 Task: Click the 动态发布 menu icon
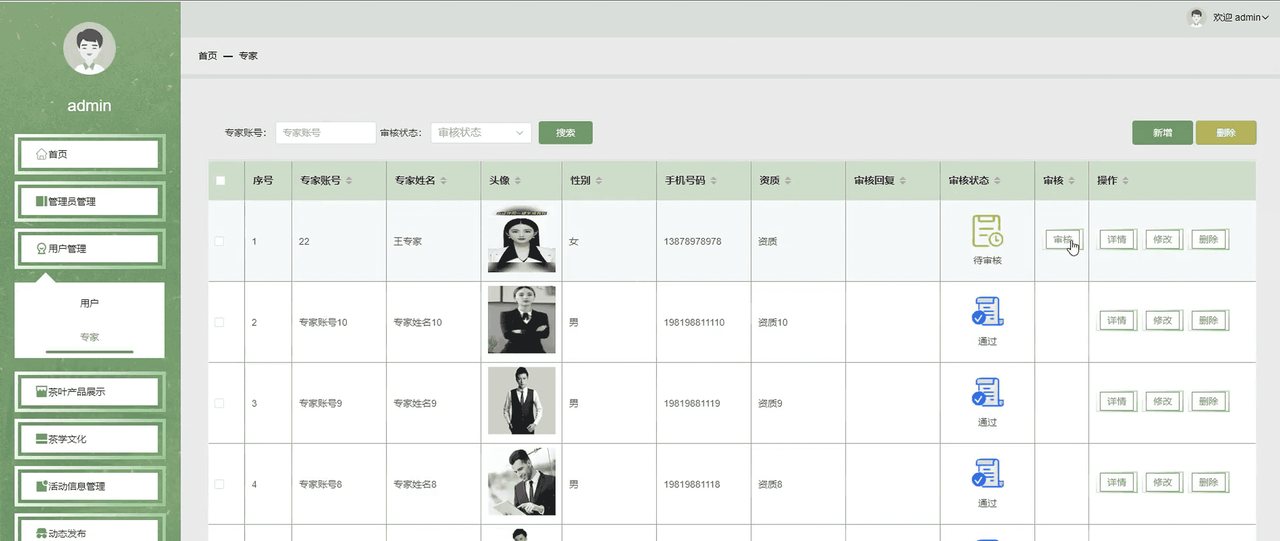pos(41,533)
